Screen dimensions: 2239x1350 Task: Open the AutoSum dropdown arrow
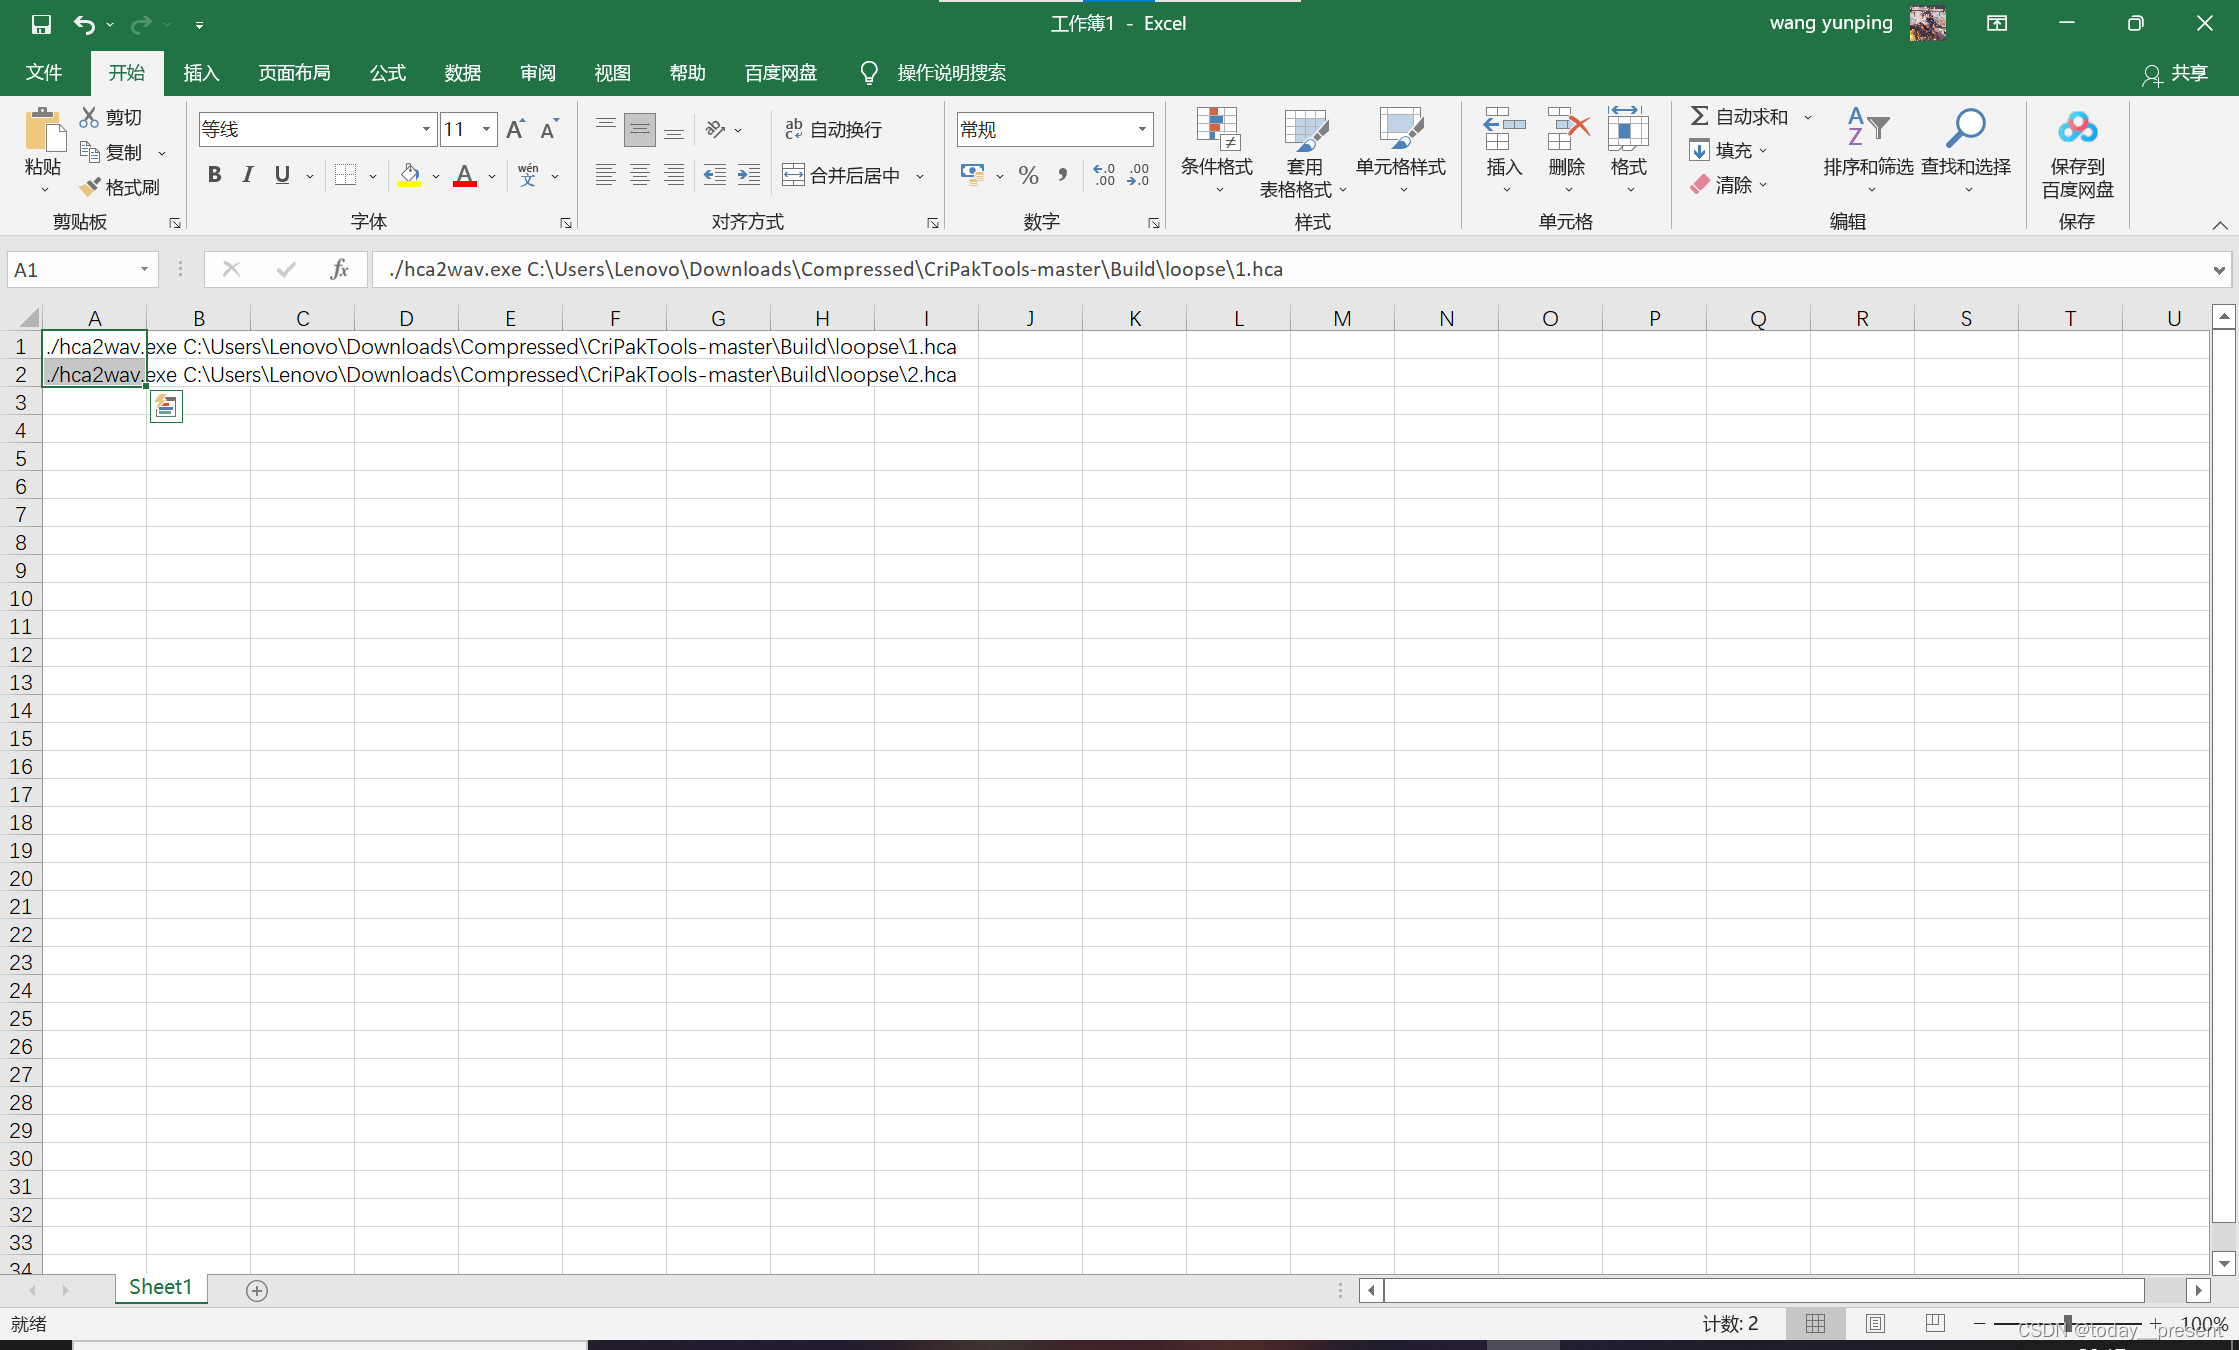pos(1808,117)
